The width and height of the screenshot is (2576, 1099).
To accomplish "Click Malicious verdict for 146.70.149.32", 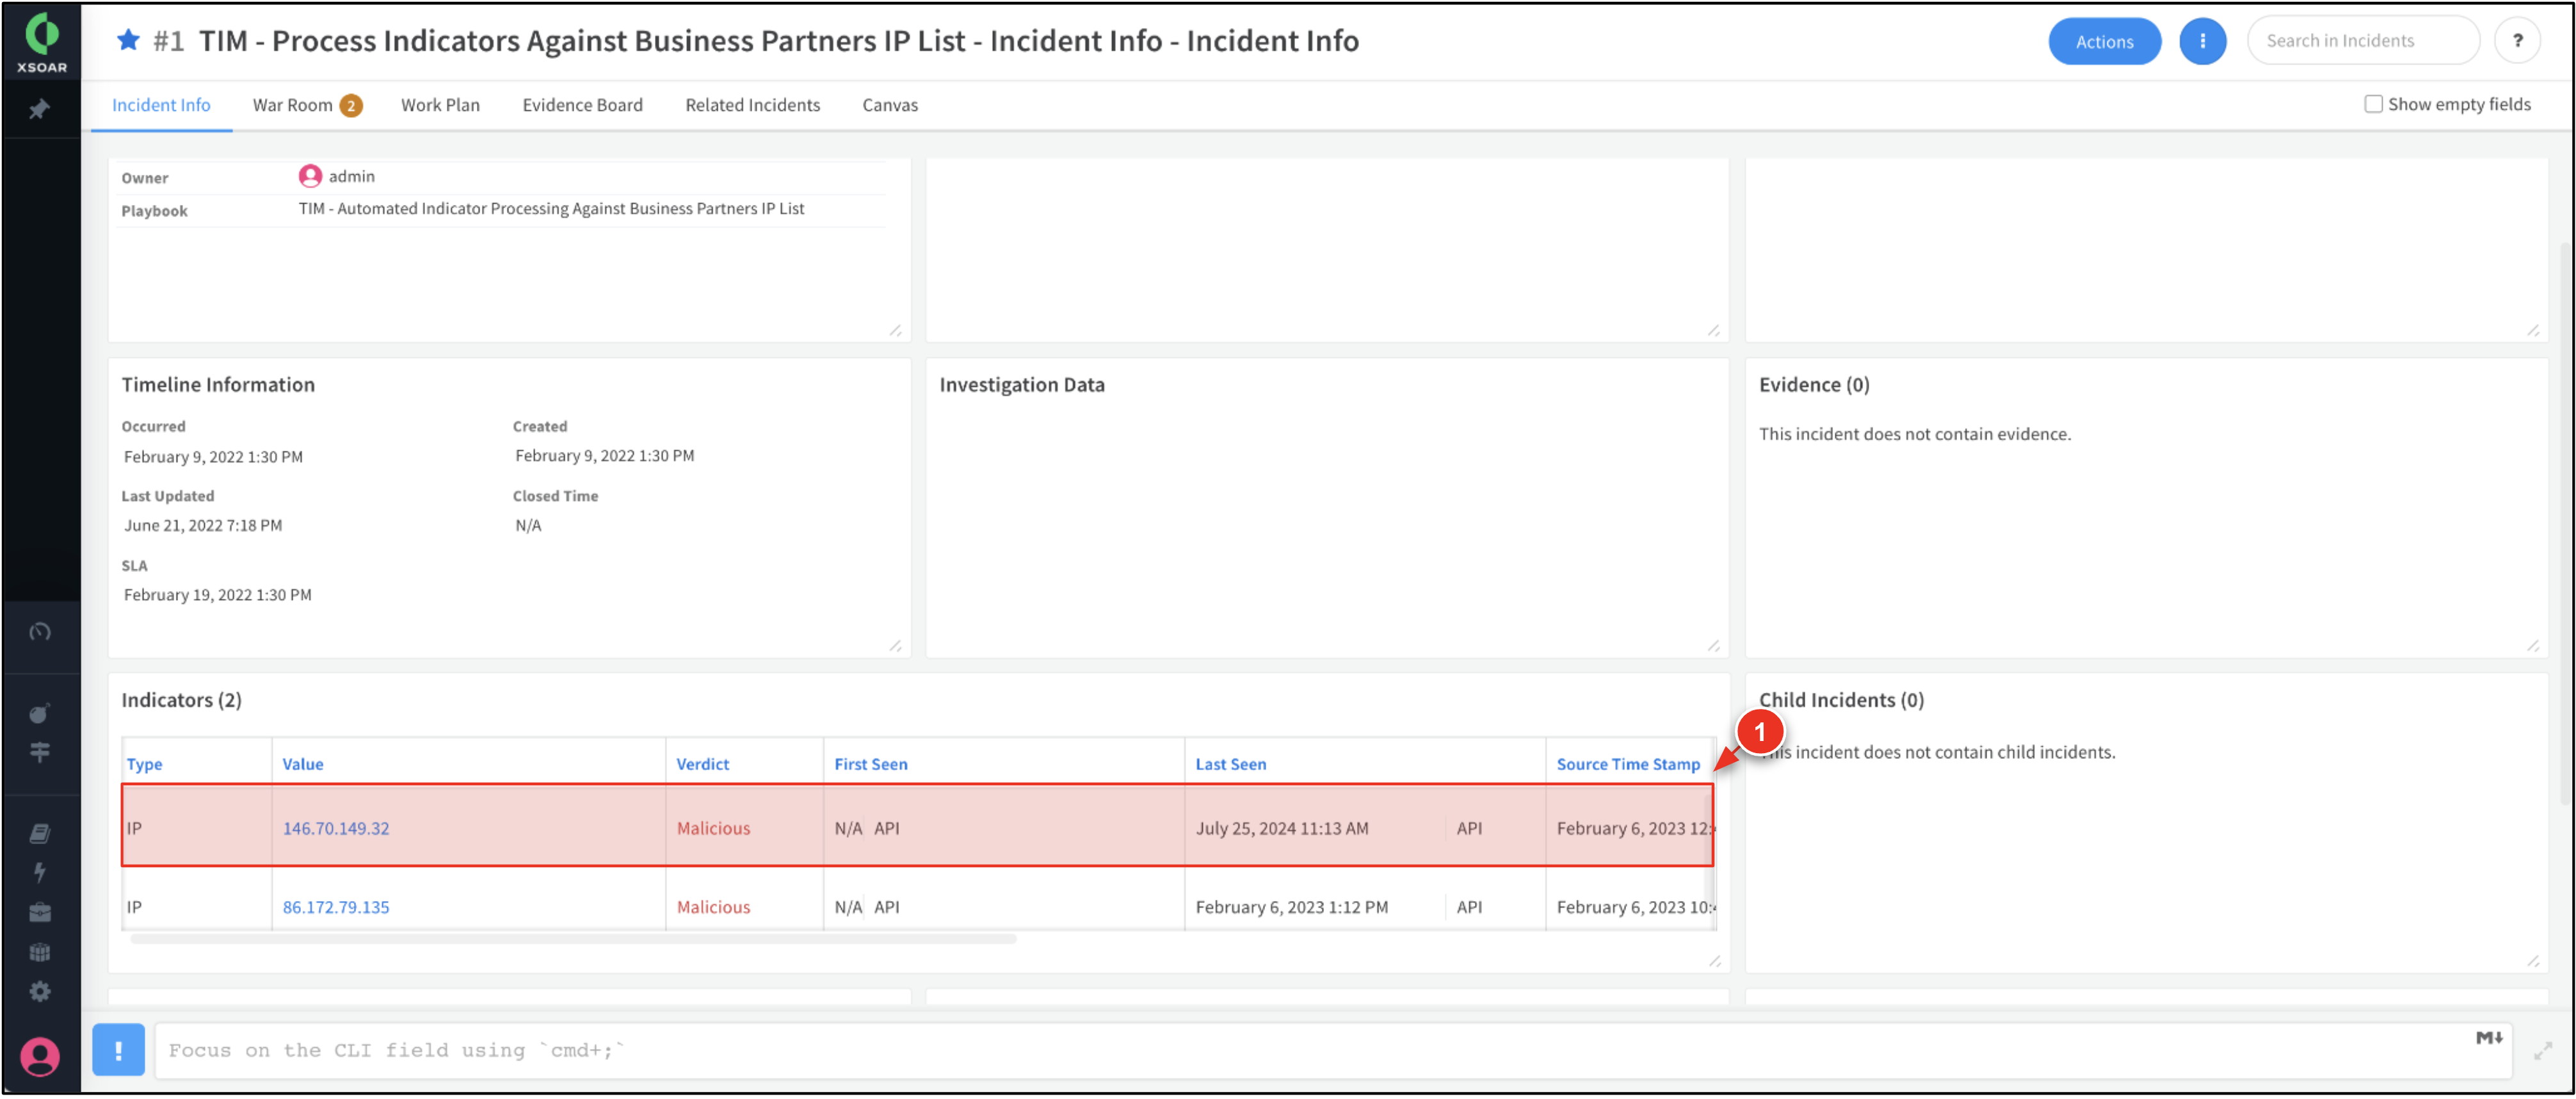I will coord(713,828).
